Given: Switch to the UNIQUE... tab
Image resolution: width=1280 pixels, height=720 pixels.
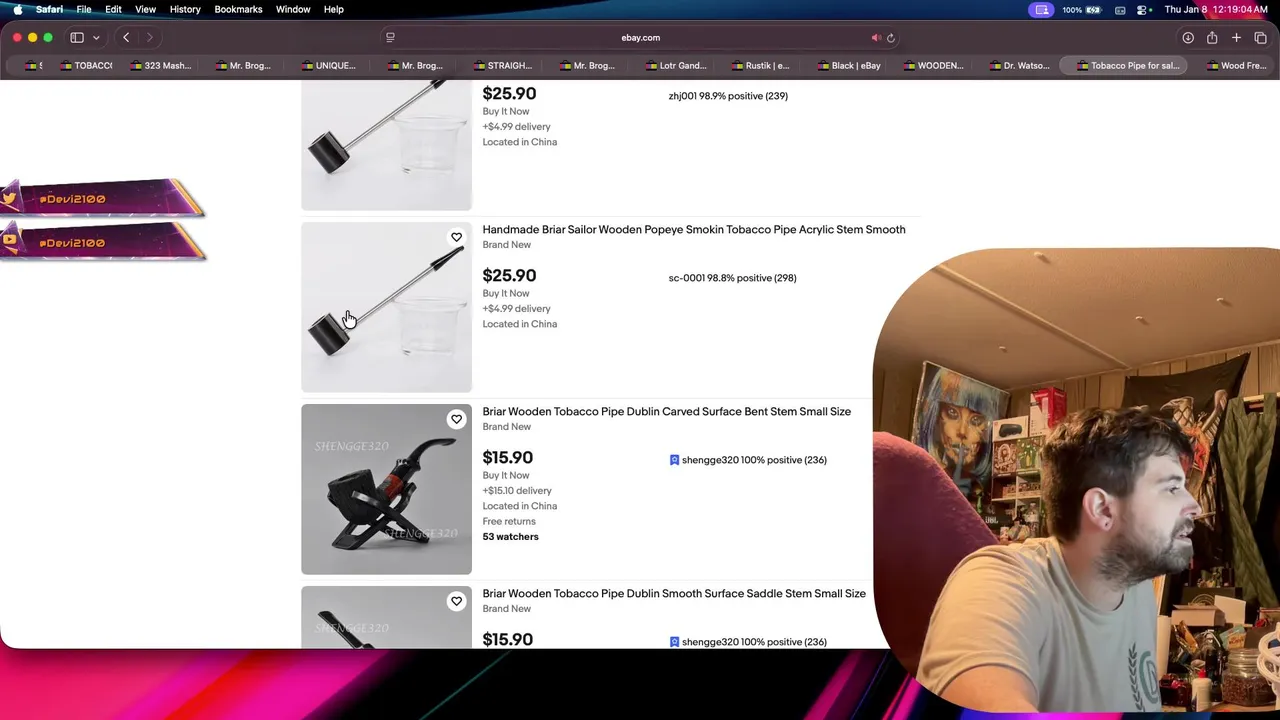Looking at the screenshot, I should pyautogui.click(x=328, y=66).
